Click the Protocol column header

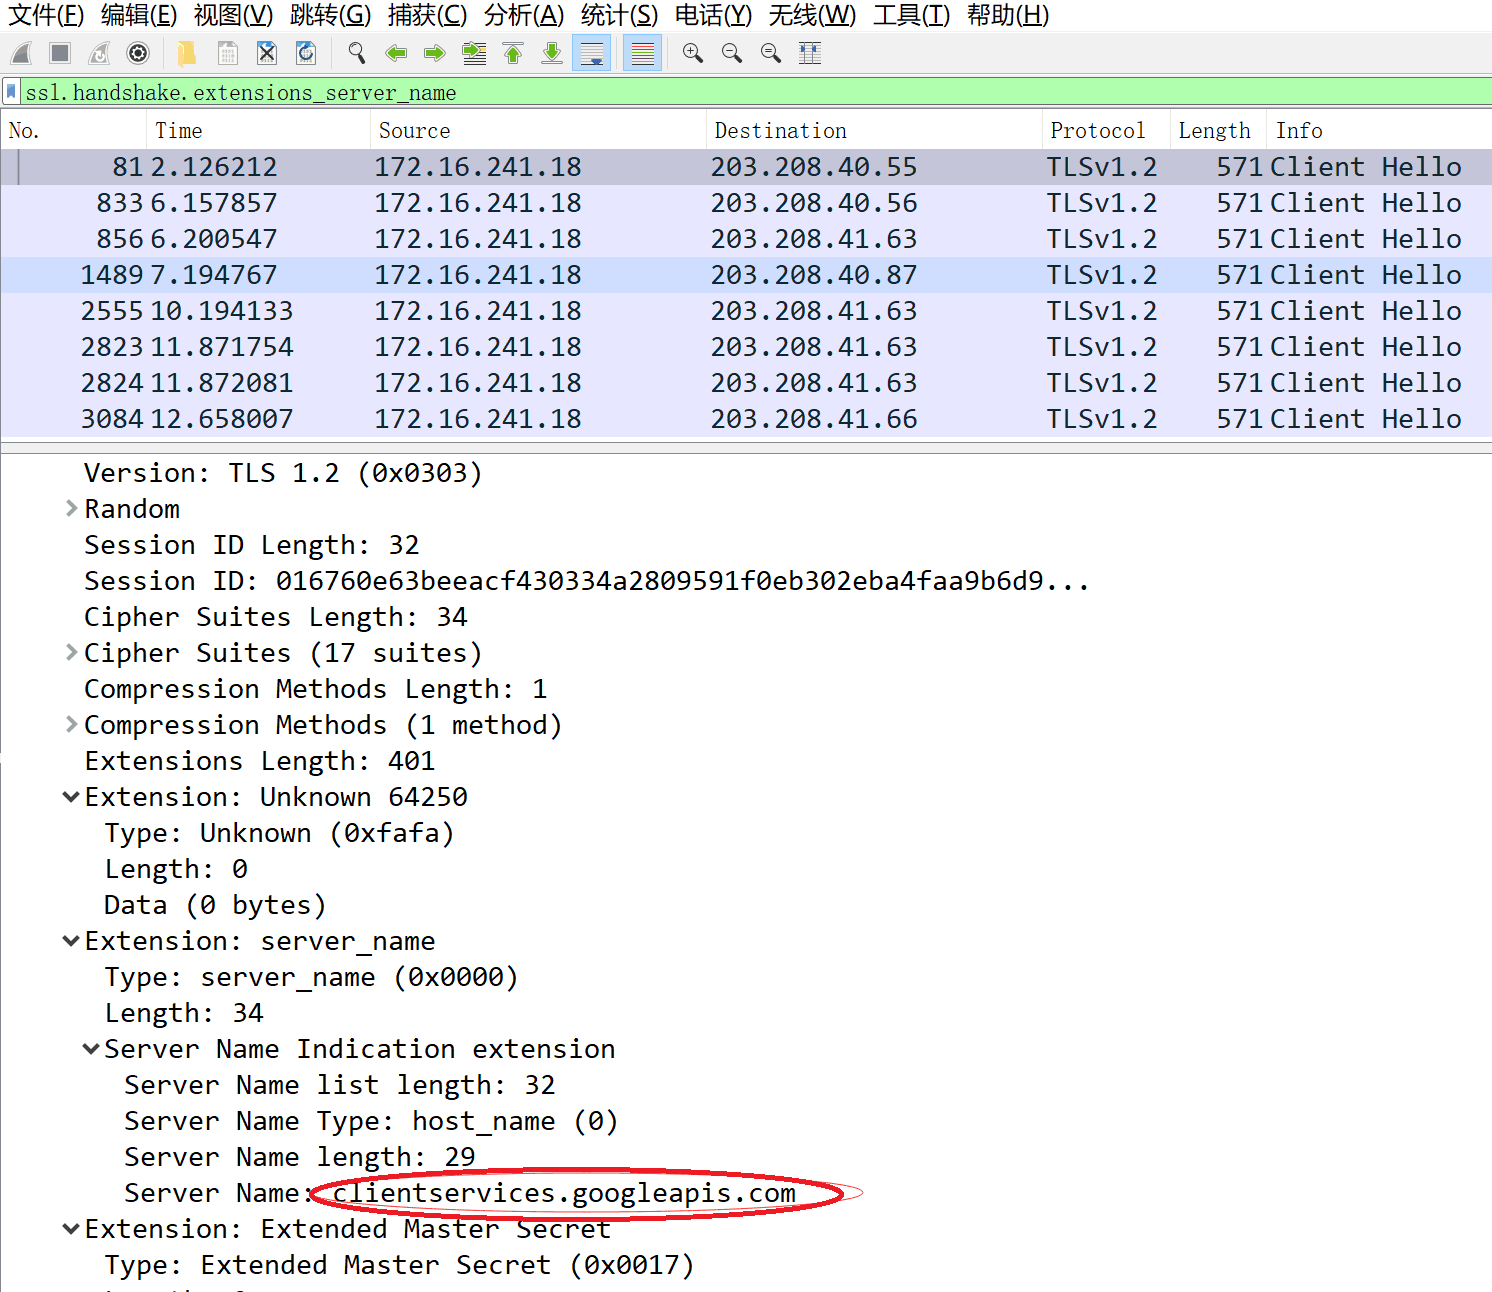pyautogui.click(x=1097, y=131)
